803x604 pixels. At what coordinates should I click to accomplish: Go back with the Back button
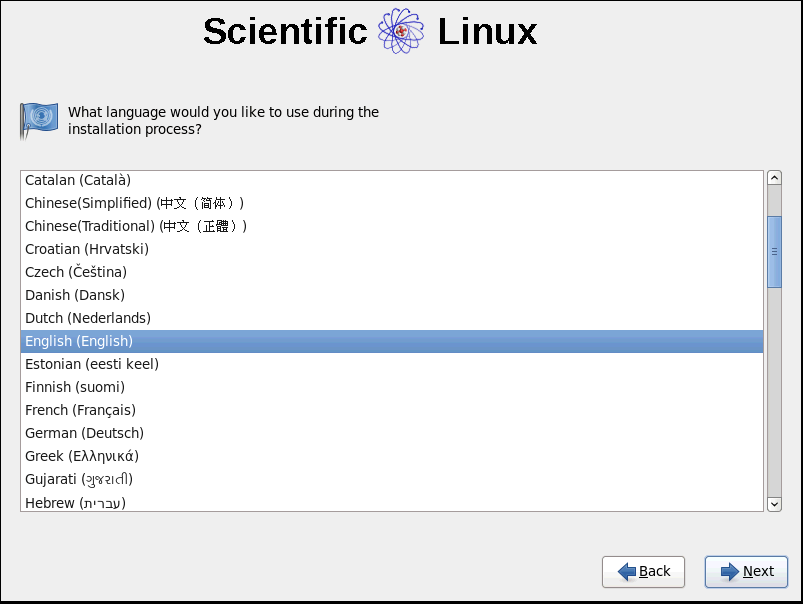coord(643,571)
